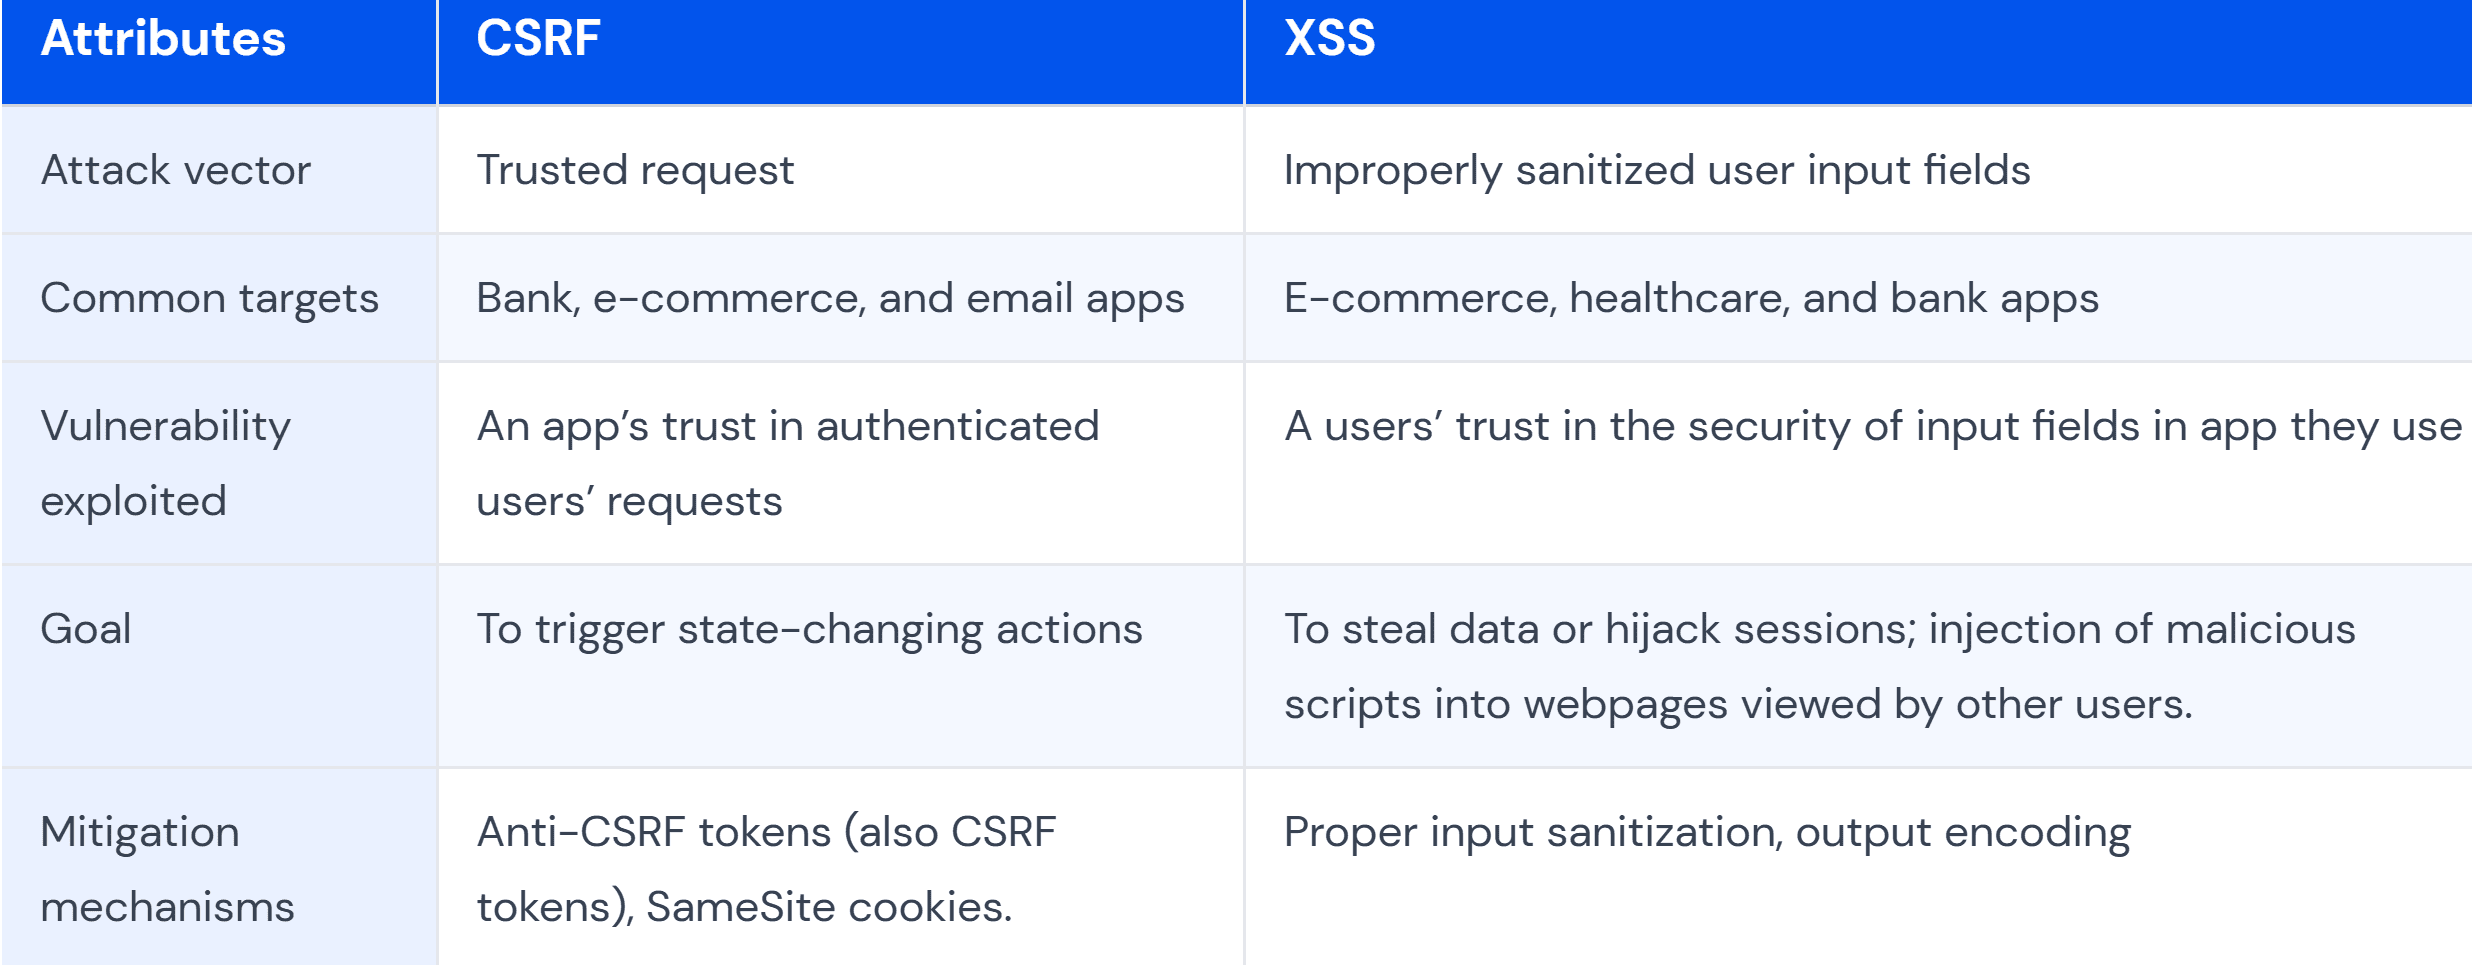Select the Common targets row label
The height and width of the screenshot is (965, 2472).
pos(209,299)
